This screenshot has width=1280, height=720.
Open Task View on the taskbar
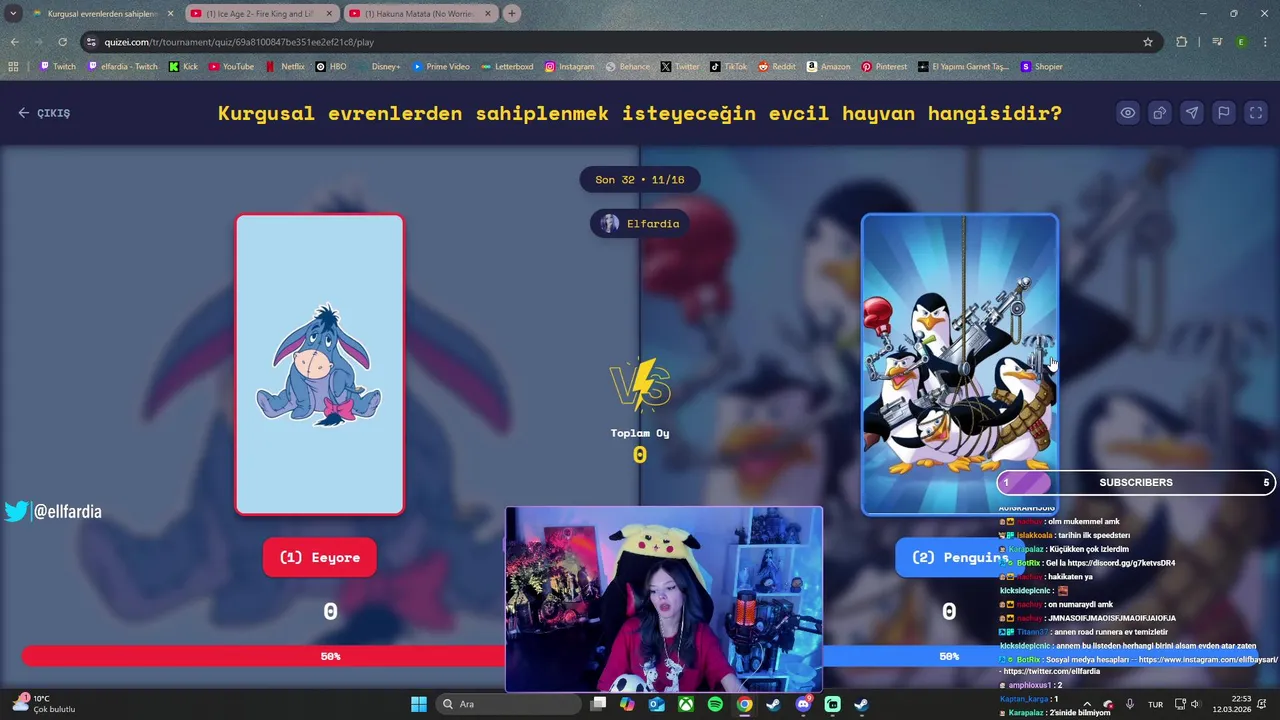click(x=598, y=704)
